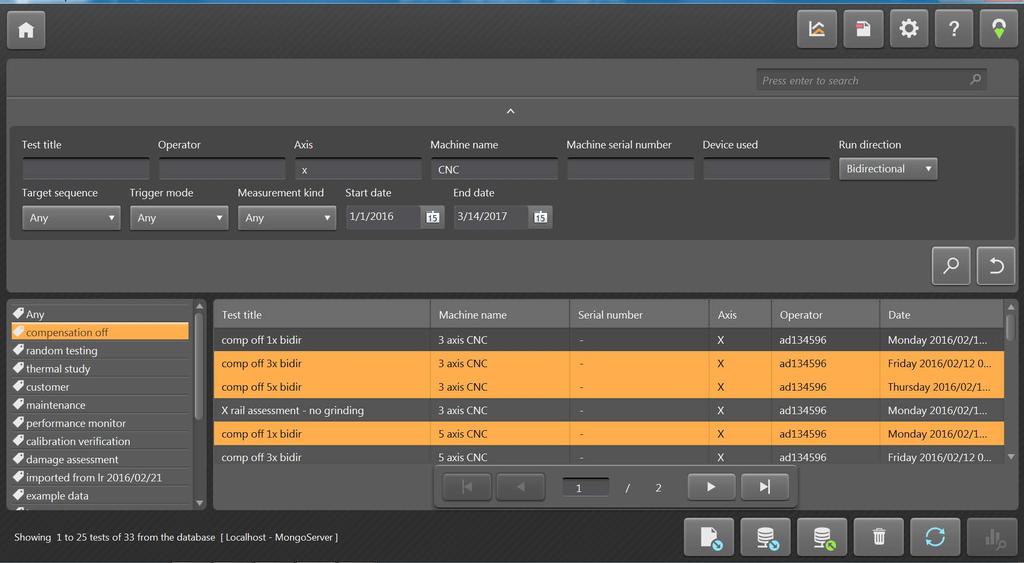Open Target sequence dropdown
This screenshot has width=1024, height=563.
71,218
